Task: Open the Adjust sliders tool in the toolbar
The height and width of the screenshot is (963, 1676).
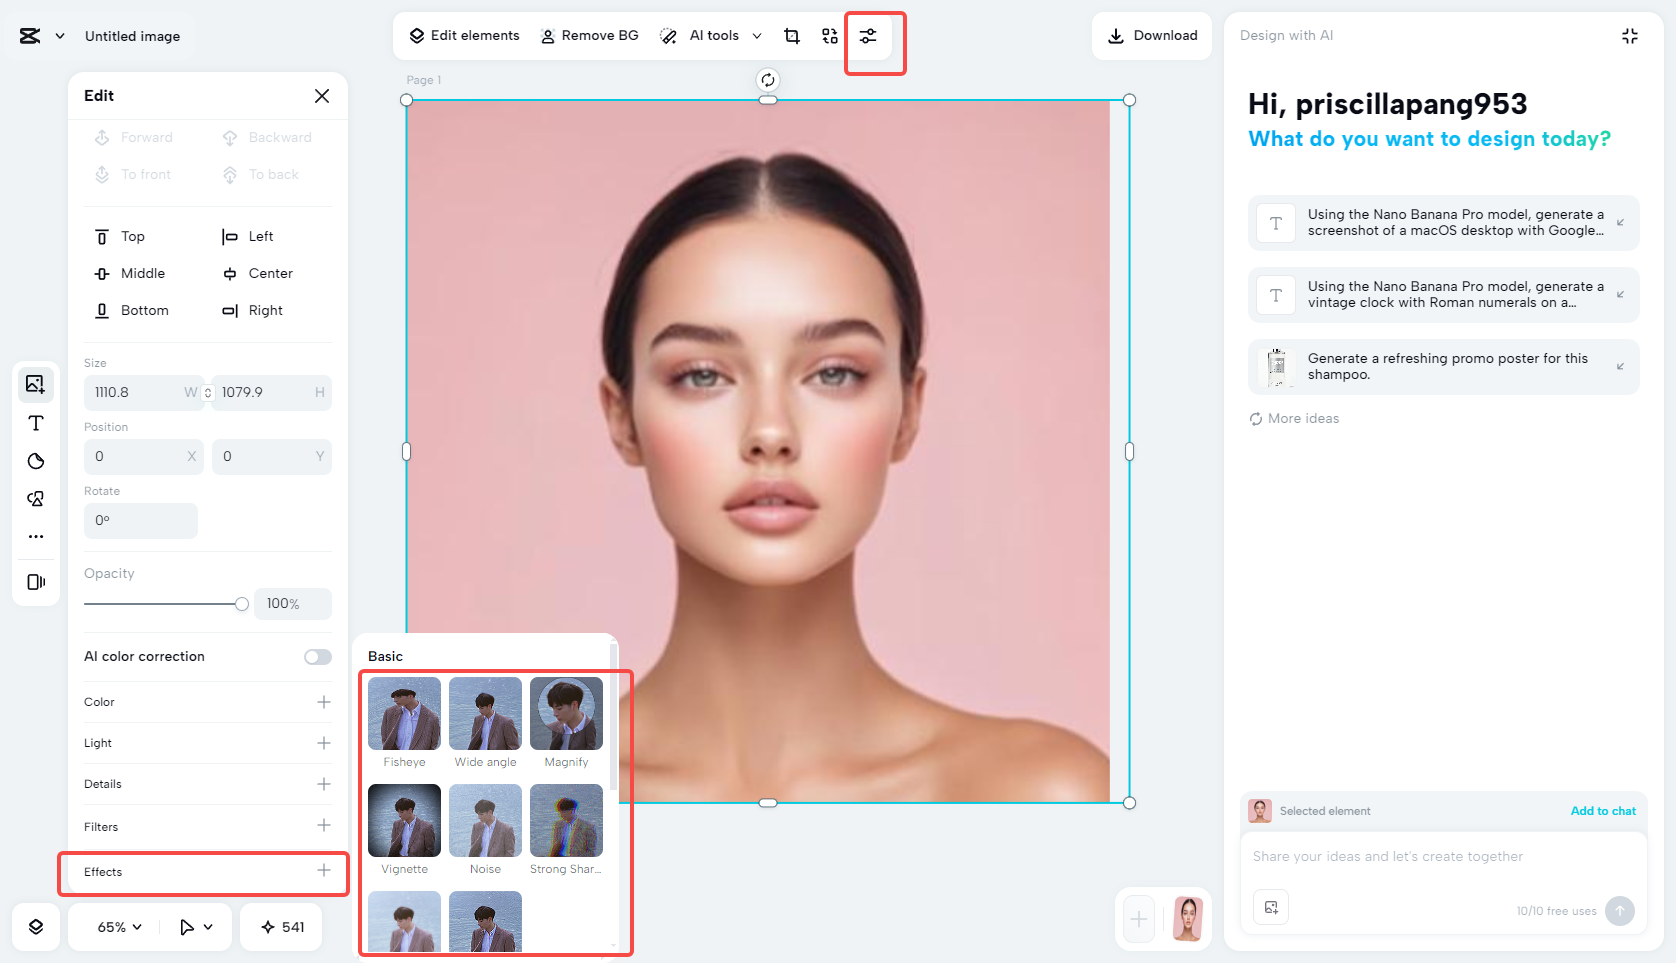Action: pyautogui.click(x=868, y=36)
